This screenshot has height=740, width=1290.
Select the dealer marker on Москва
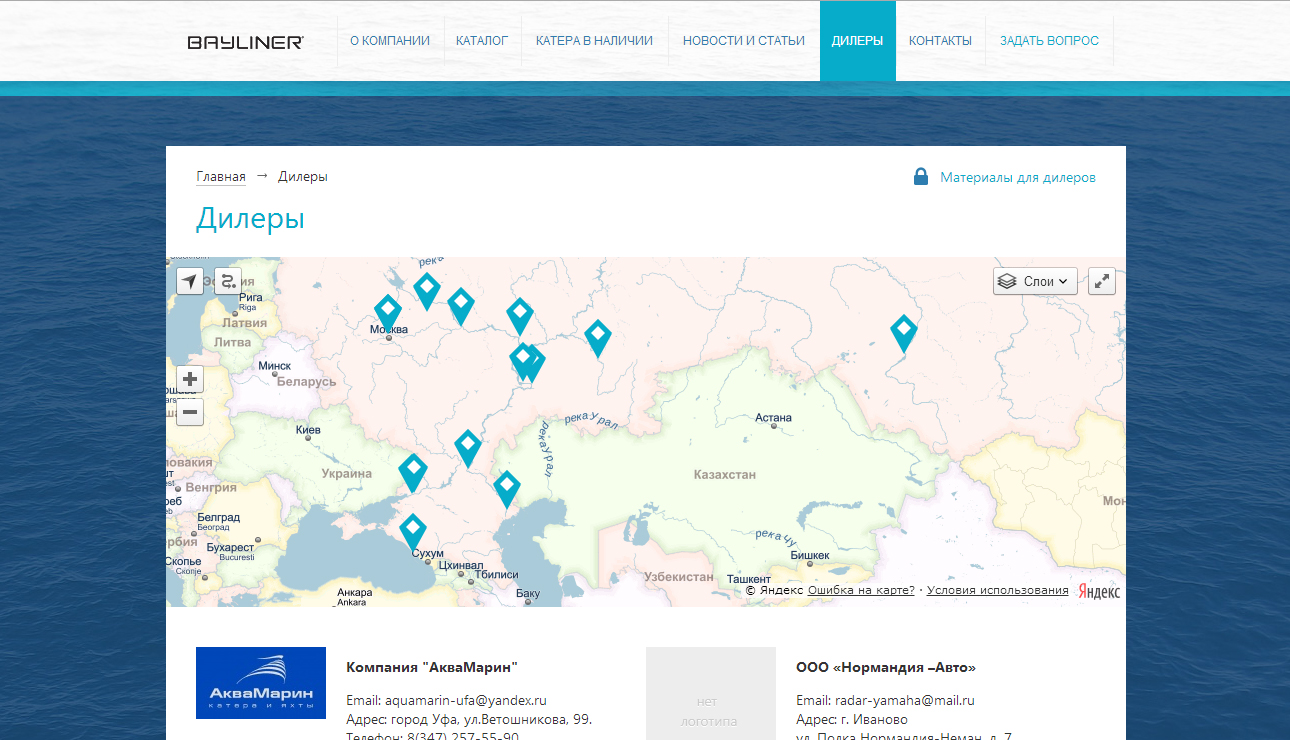click(x=388, y=313)
